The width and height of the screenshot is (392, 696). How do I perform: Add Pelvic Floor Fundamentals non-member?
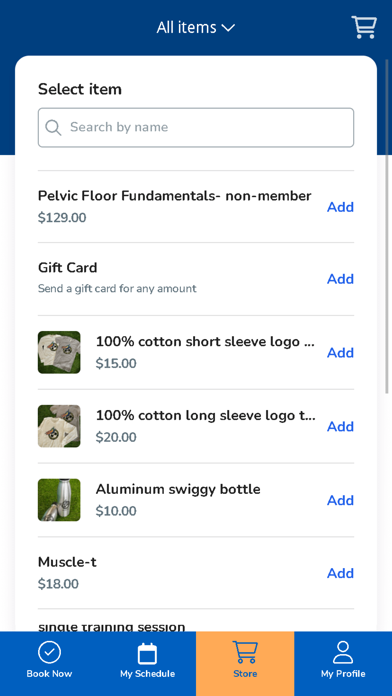click(341, 207)
